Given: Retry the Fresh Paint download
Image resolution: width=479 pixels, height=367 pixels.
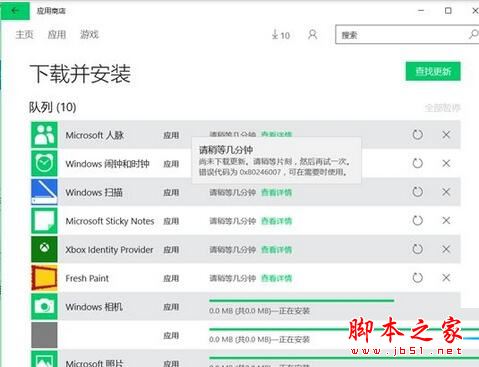Looking at the screenshot, I should coord(417,278).
